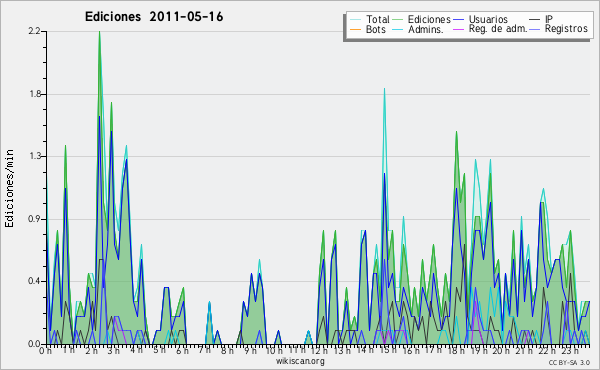Image resolution: width=600 pixels, height=370 pixels.
Task: Select the 'IP' legend label
Action: coord(549,19)
